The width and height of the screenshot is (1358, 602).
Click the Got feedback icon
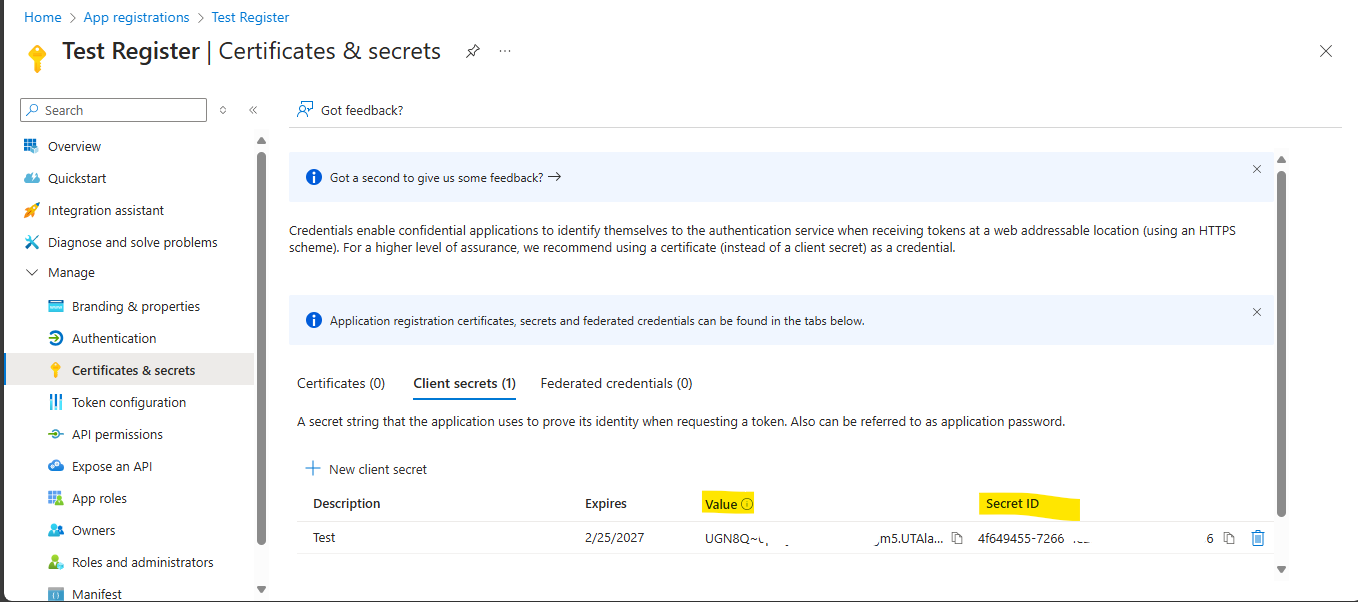tap(303, 110)
